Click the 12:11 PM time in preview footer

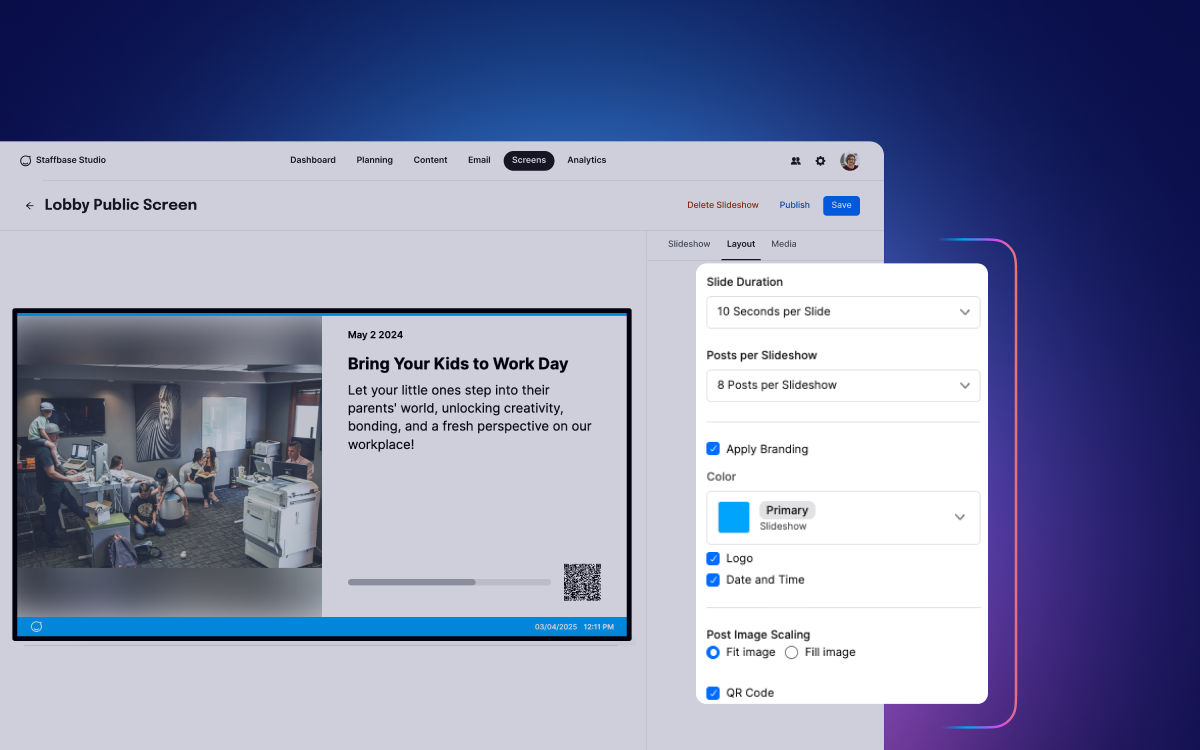pyautogui.click(x=599, y=627)
